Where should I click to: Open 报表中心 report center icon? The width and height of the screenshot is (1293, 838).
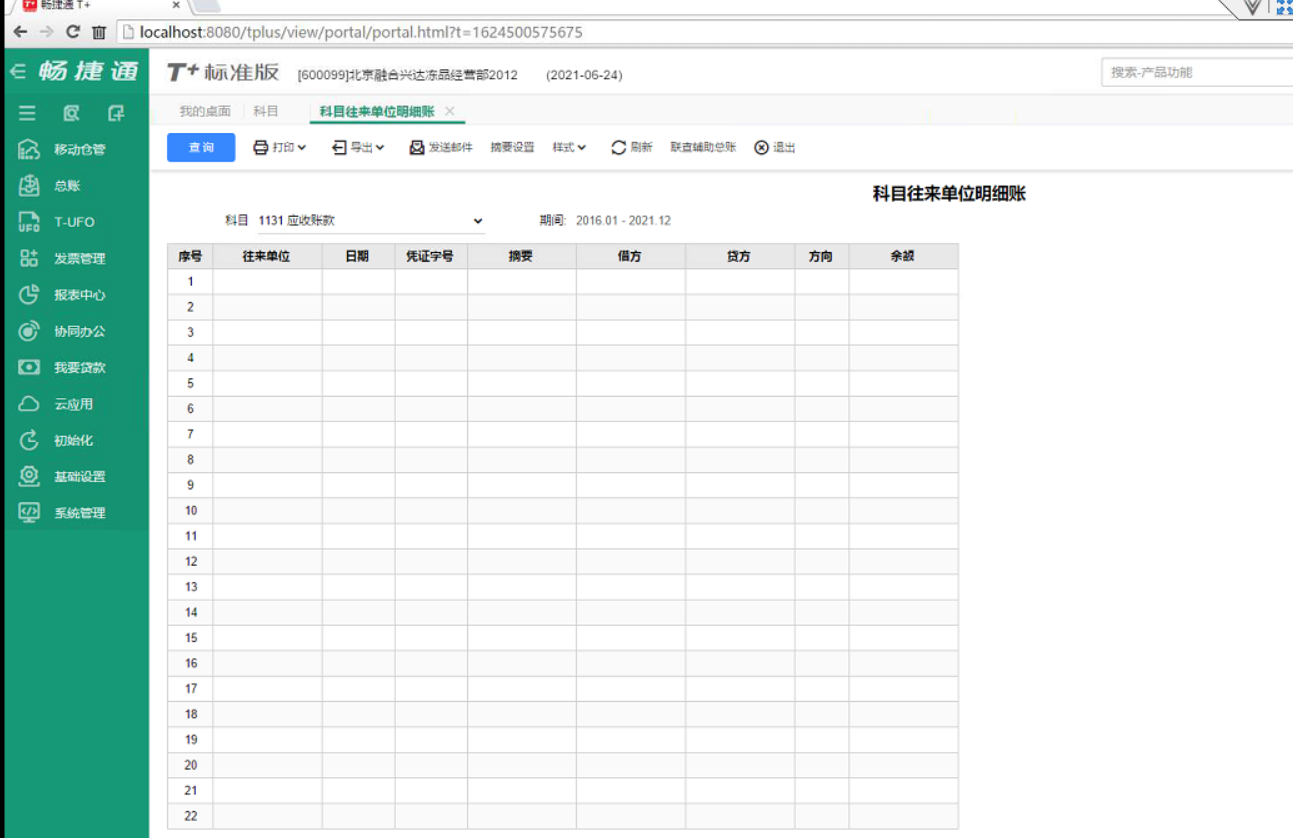29,295
